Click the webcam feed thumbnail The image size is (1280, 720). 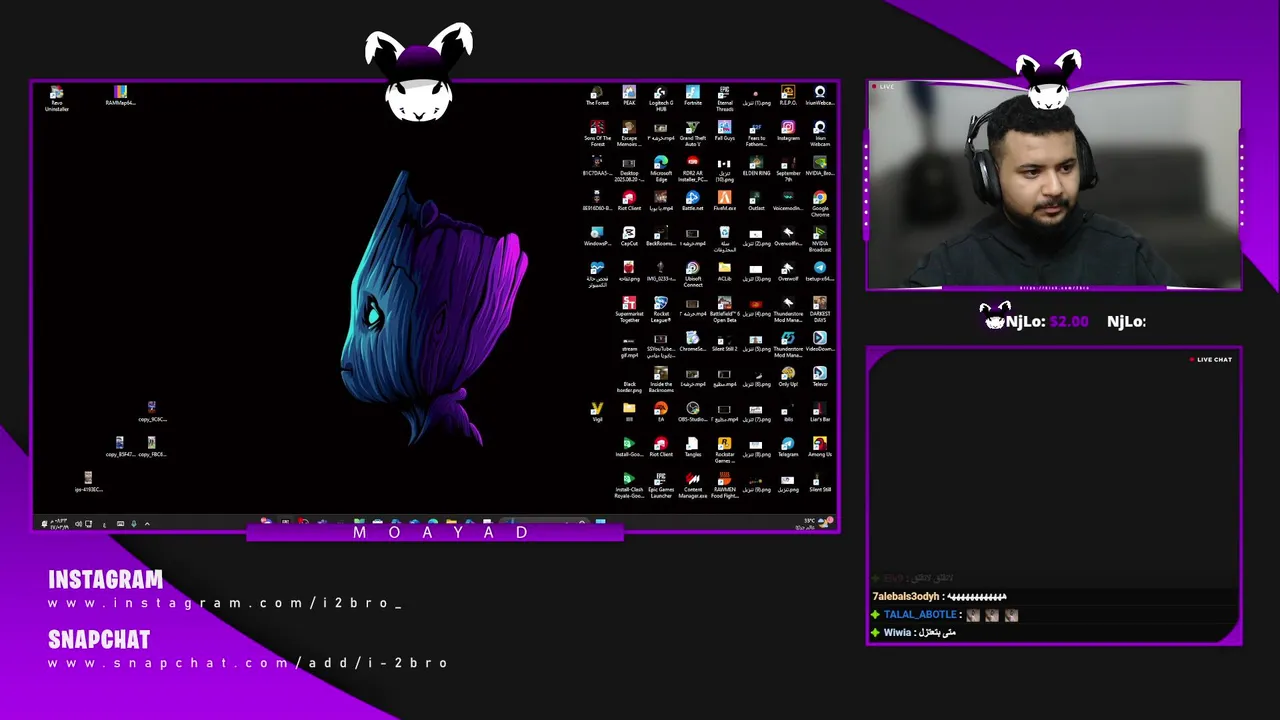pyautogui.click(x=1054, y=185)
